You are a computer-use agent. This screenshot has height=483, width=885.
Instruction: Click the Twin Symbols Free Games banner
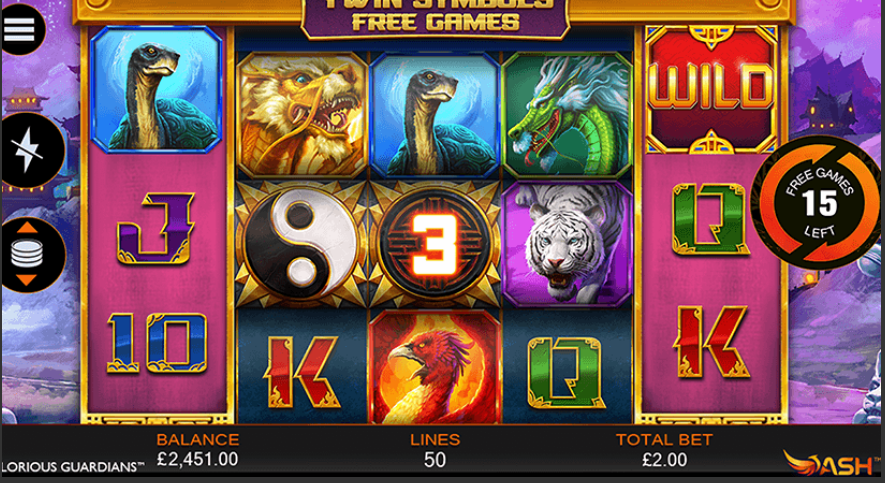[x=435, y=17]
